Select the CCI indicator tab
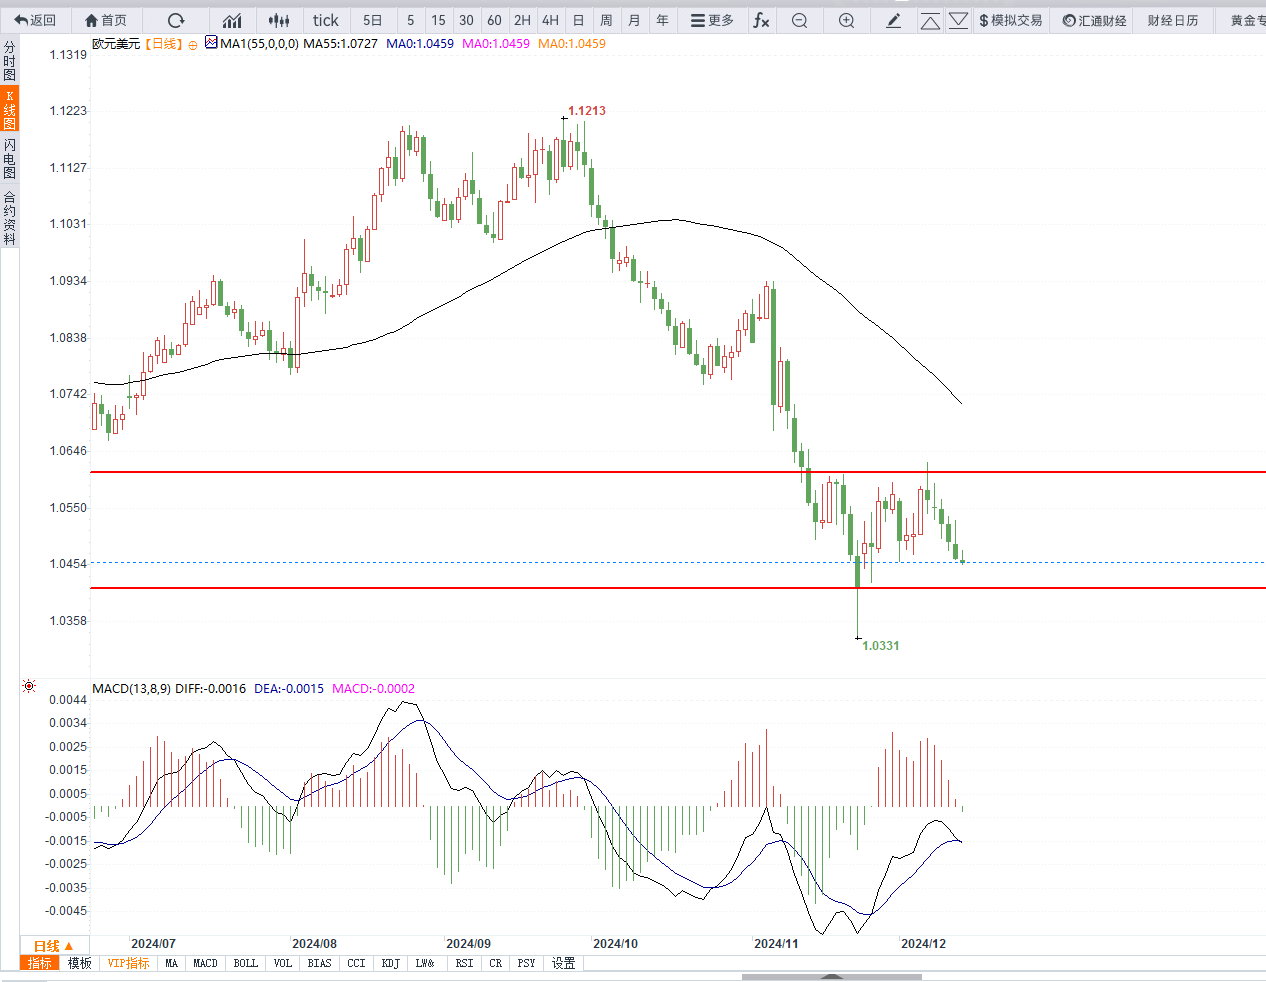The height and width of the screenshot is (982, 1266). 356,963
